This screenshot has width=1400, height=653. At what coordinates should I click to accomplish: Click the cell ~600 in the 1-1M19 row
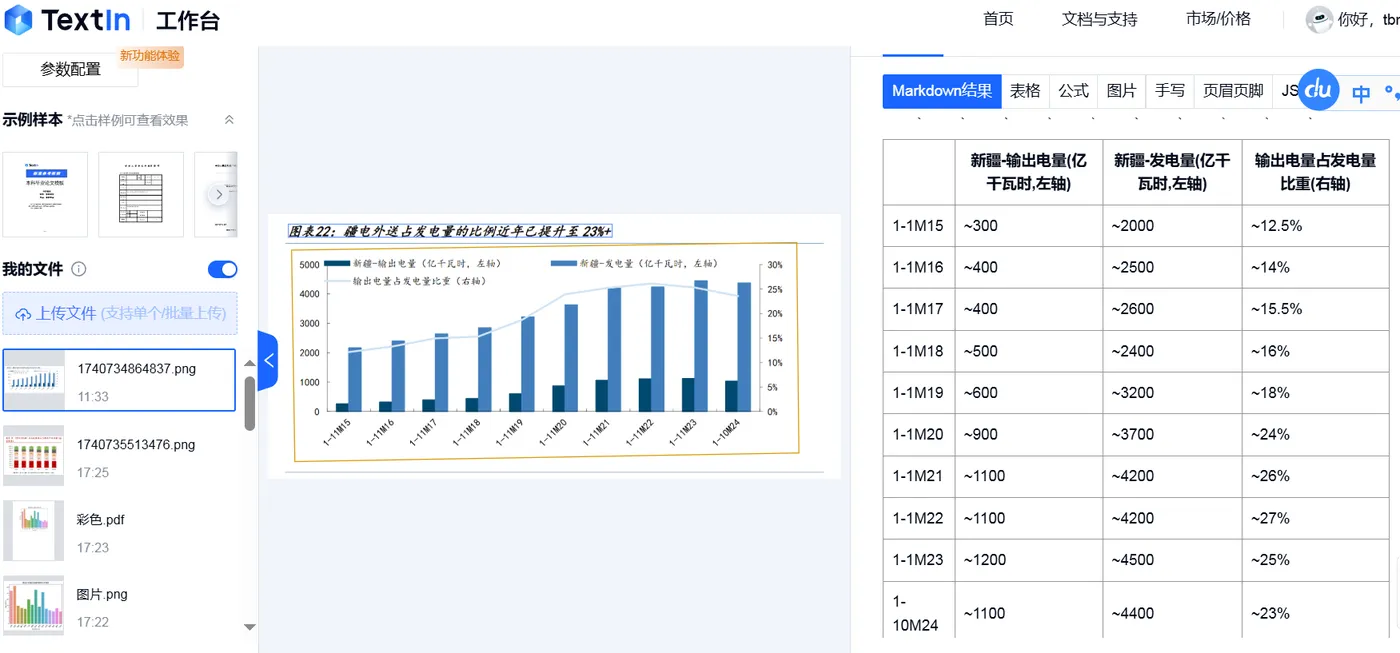pos(1028,393)
